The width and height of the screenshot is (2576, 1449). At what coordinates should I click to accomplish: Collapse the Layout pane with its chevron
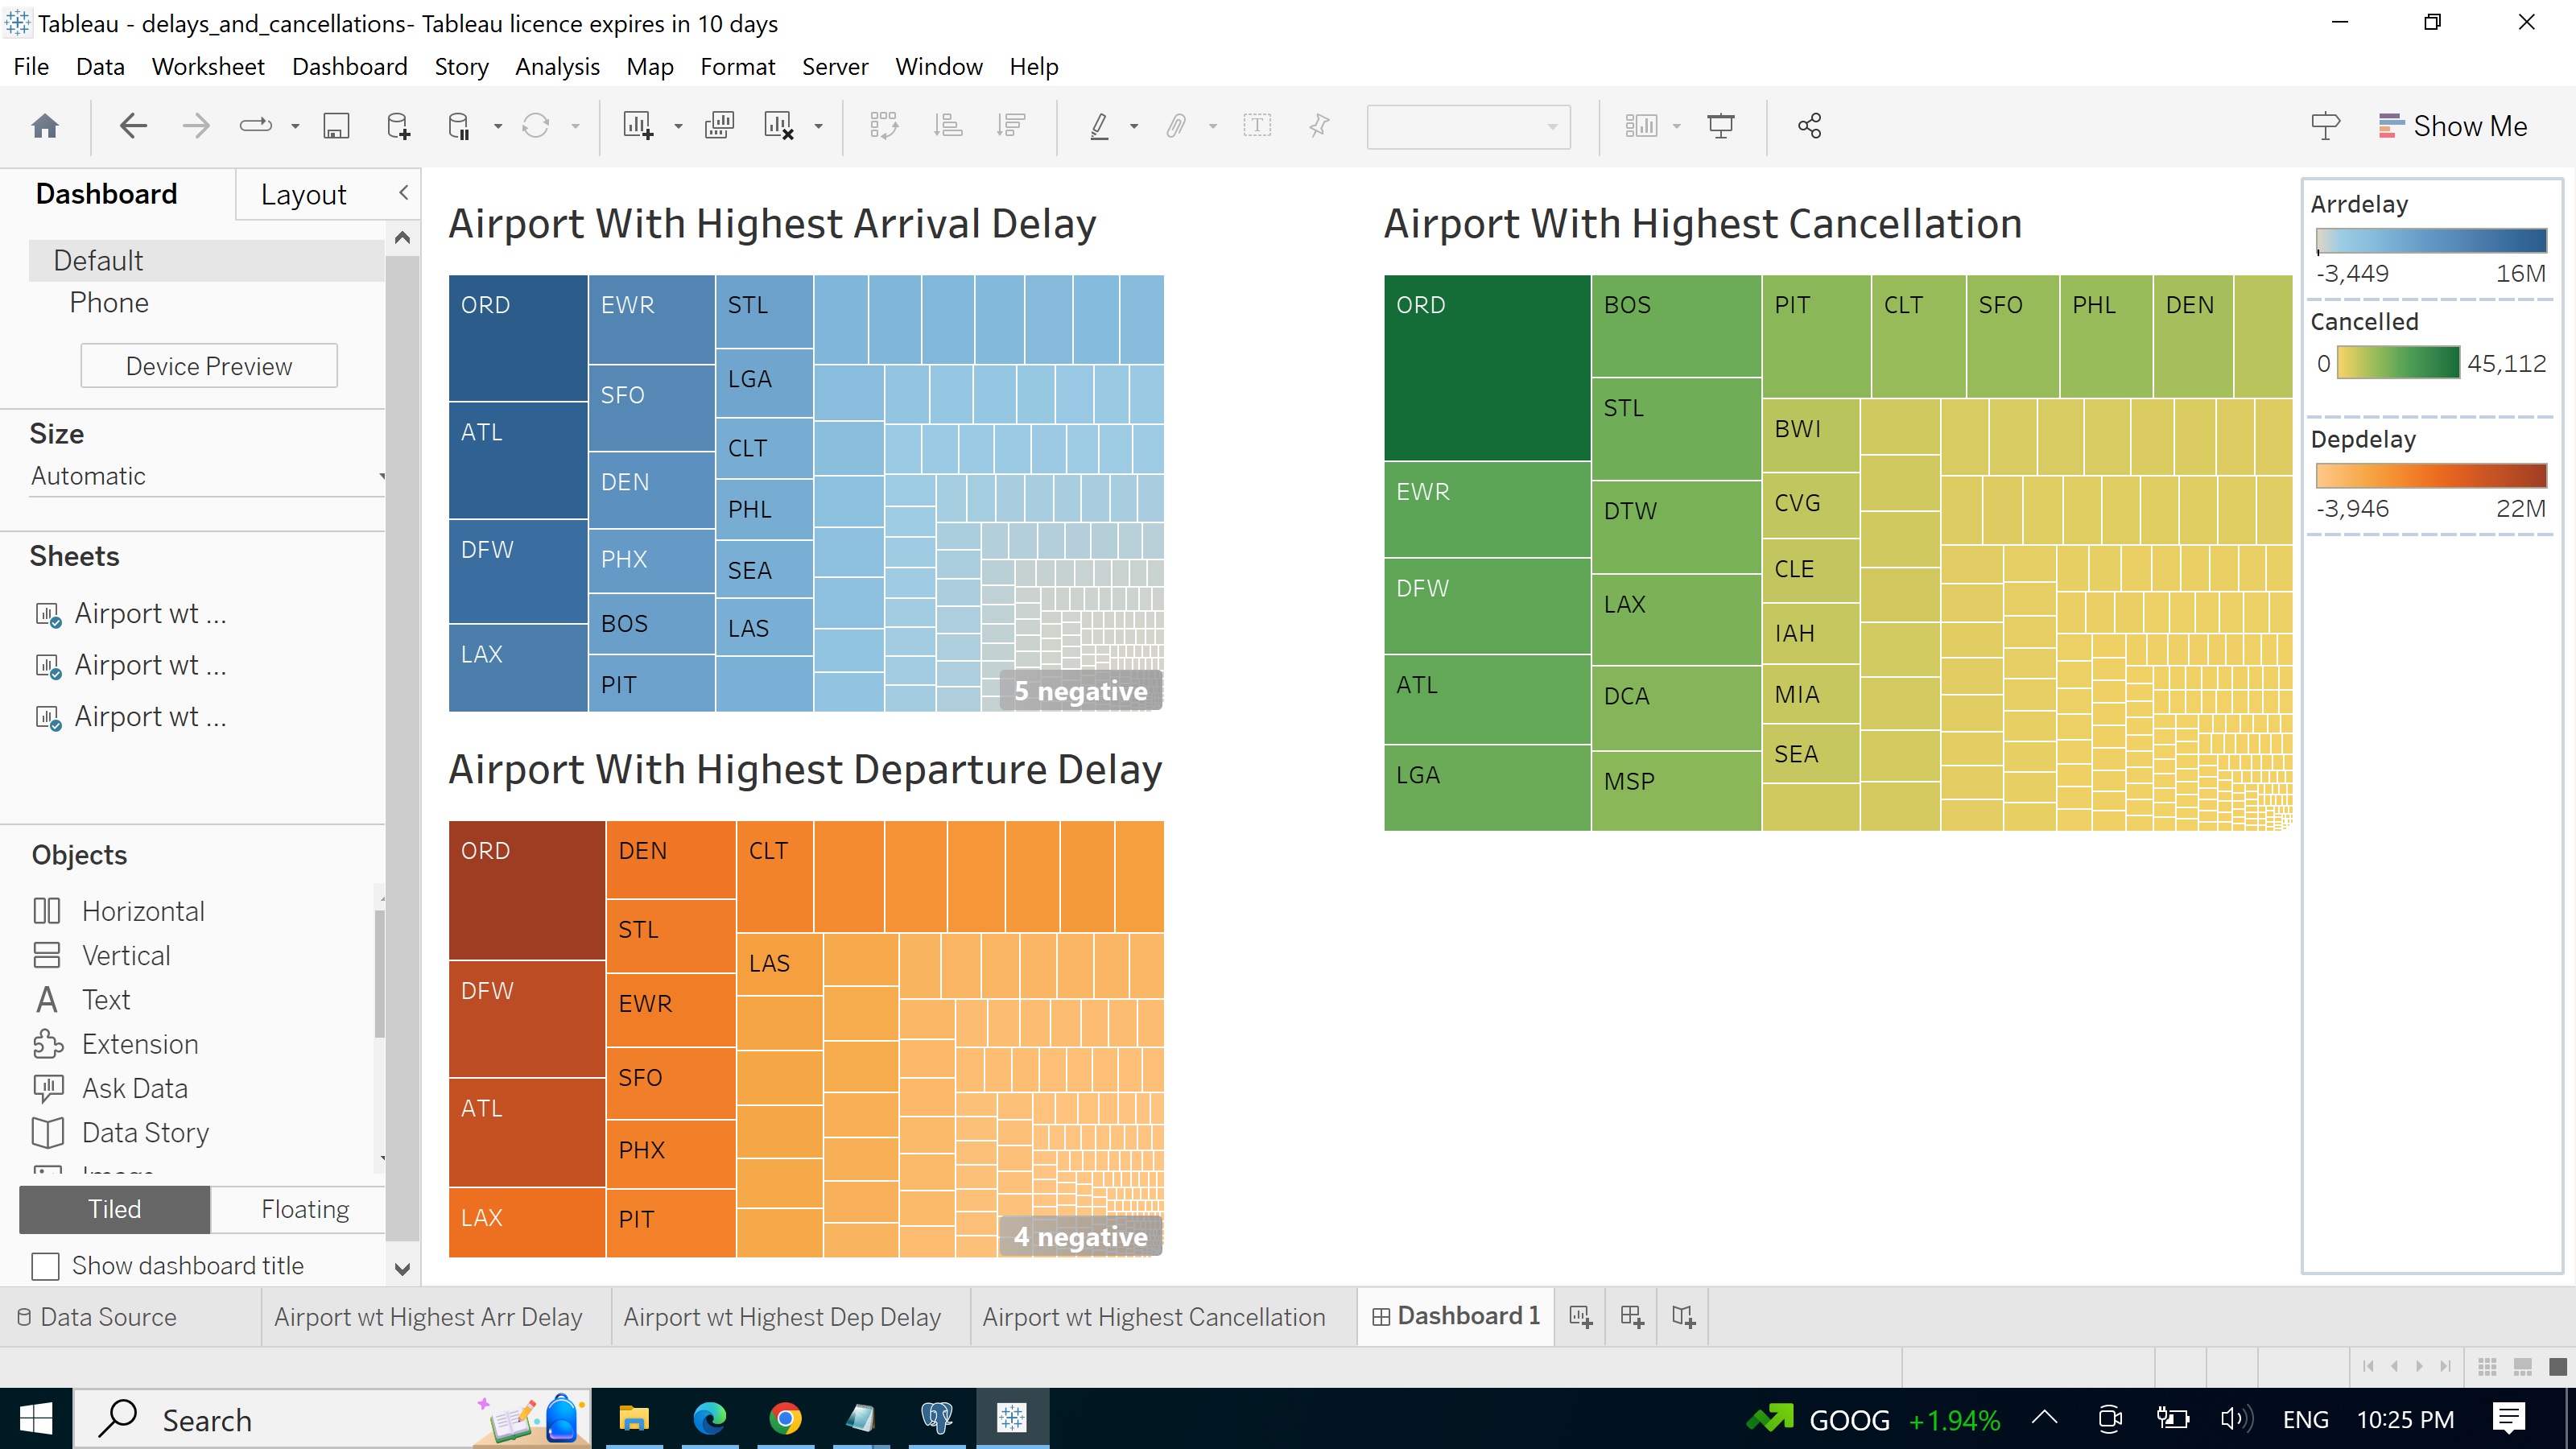[x=403, y=192]
